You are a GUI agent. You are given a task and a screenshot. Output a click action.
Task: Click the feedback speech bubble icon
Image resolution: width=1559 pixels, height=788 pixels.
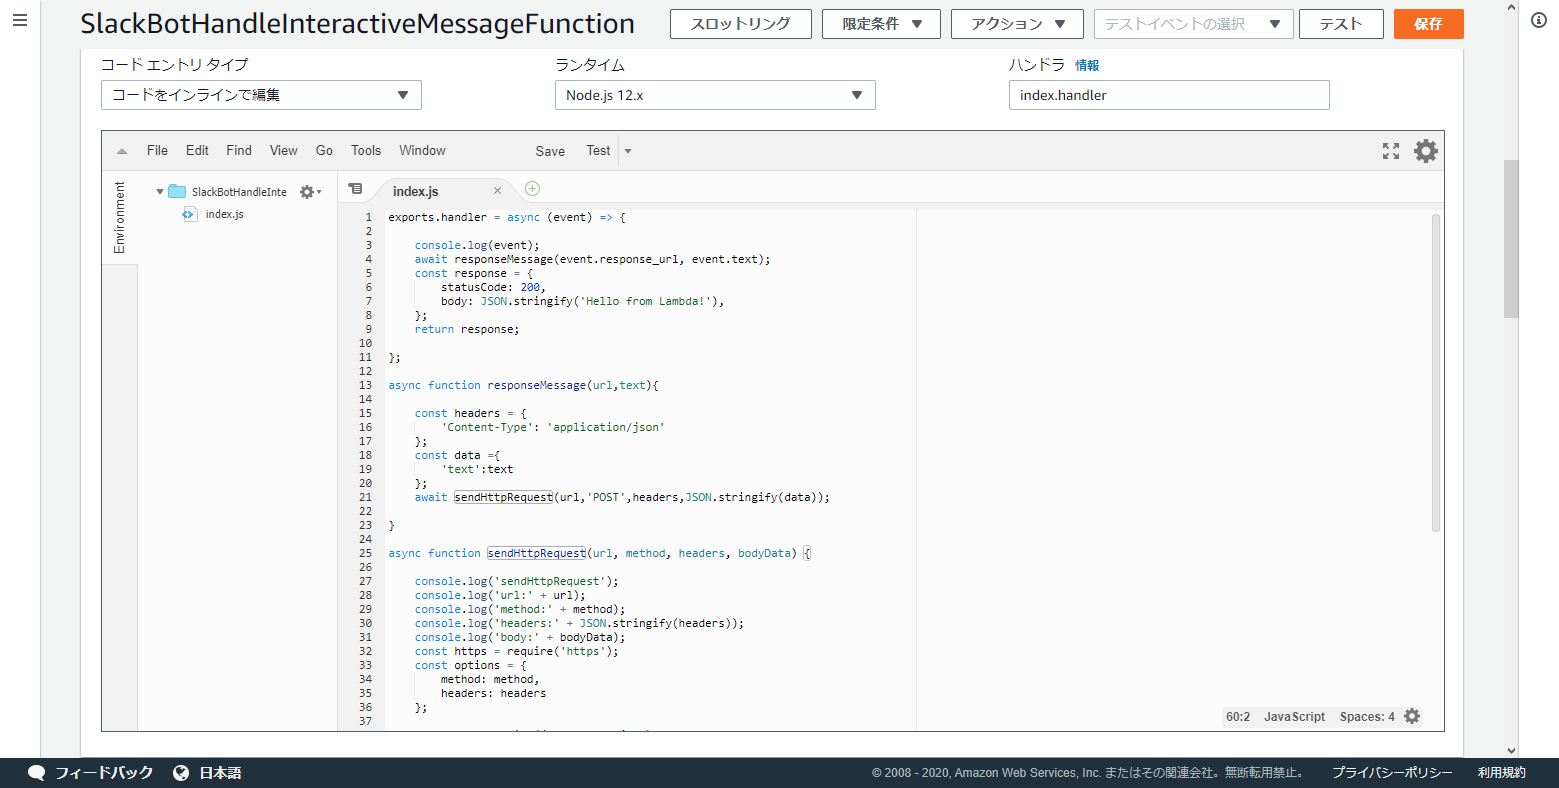coord(37,773)
